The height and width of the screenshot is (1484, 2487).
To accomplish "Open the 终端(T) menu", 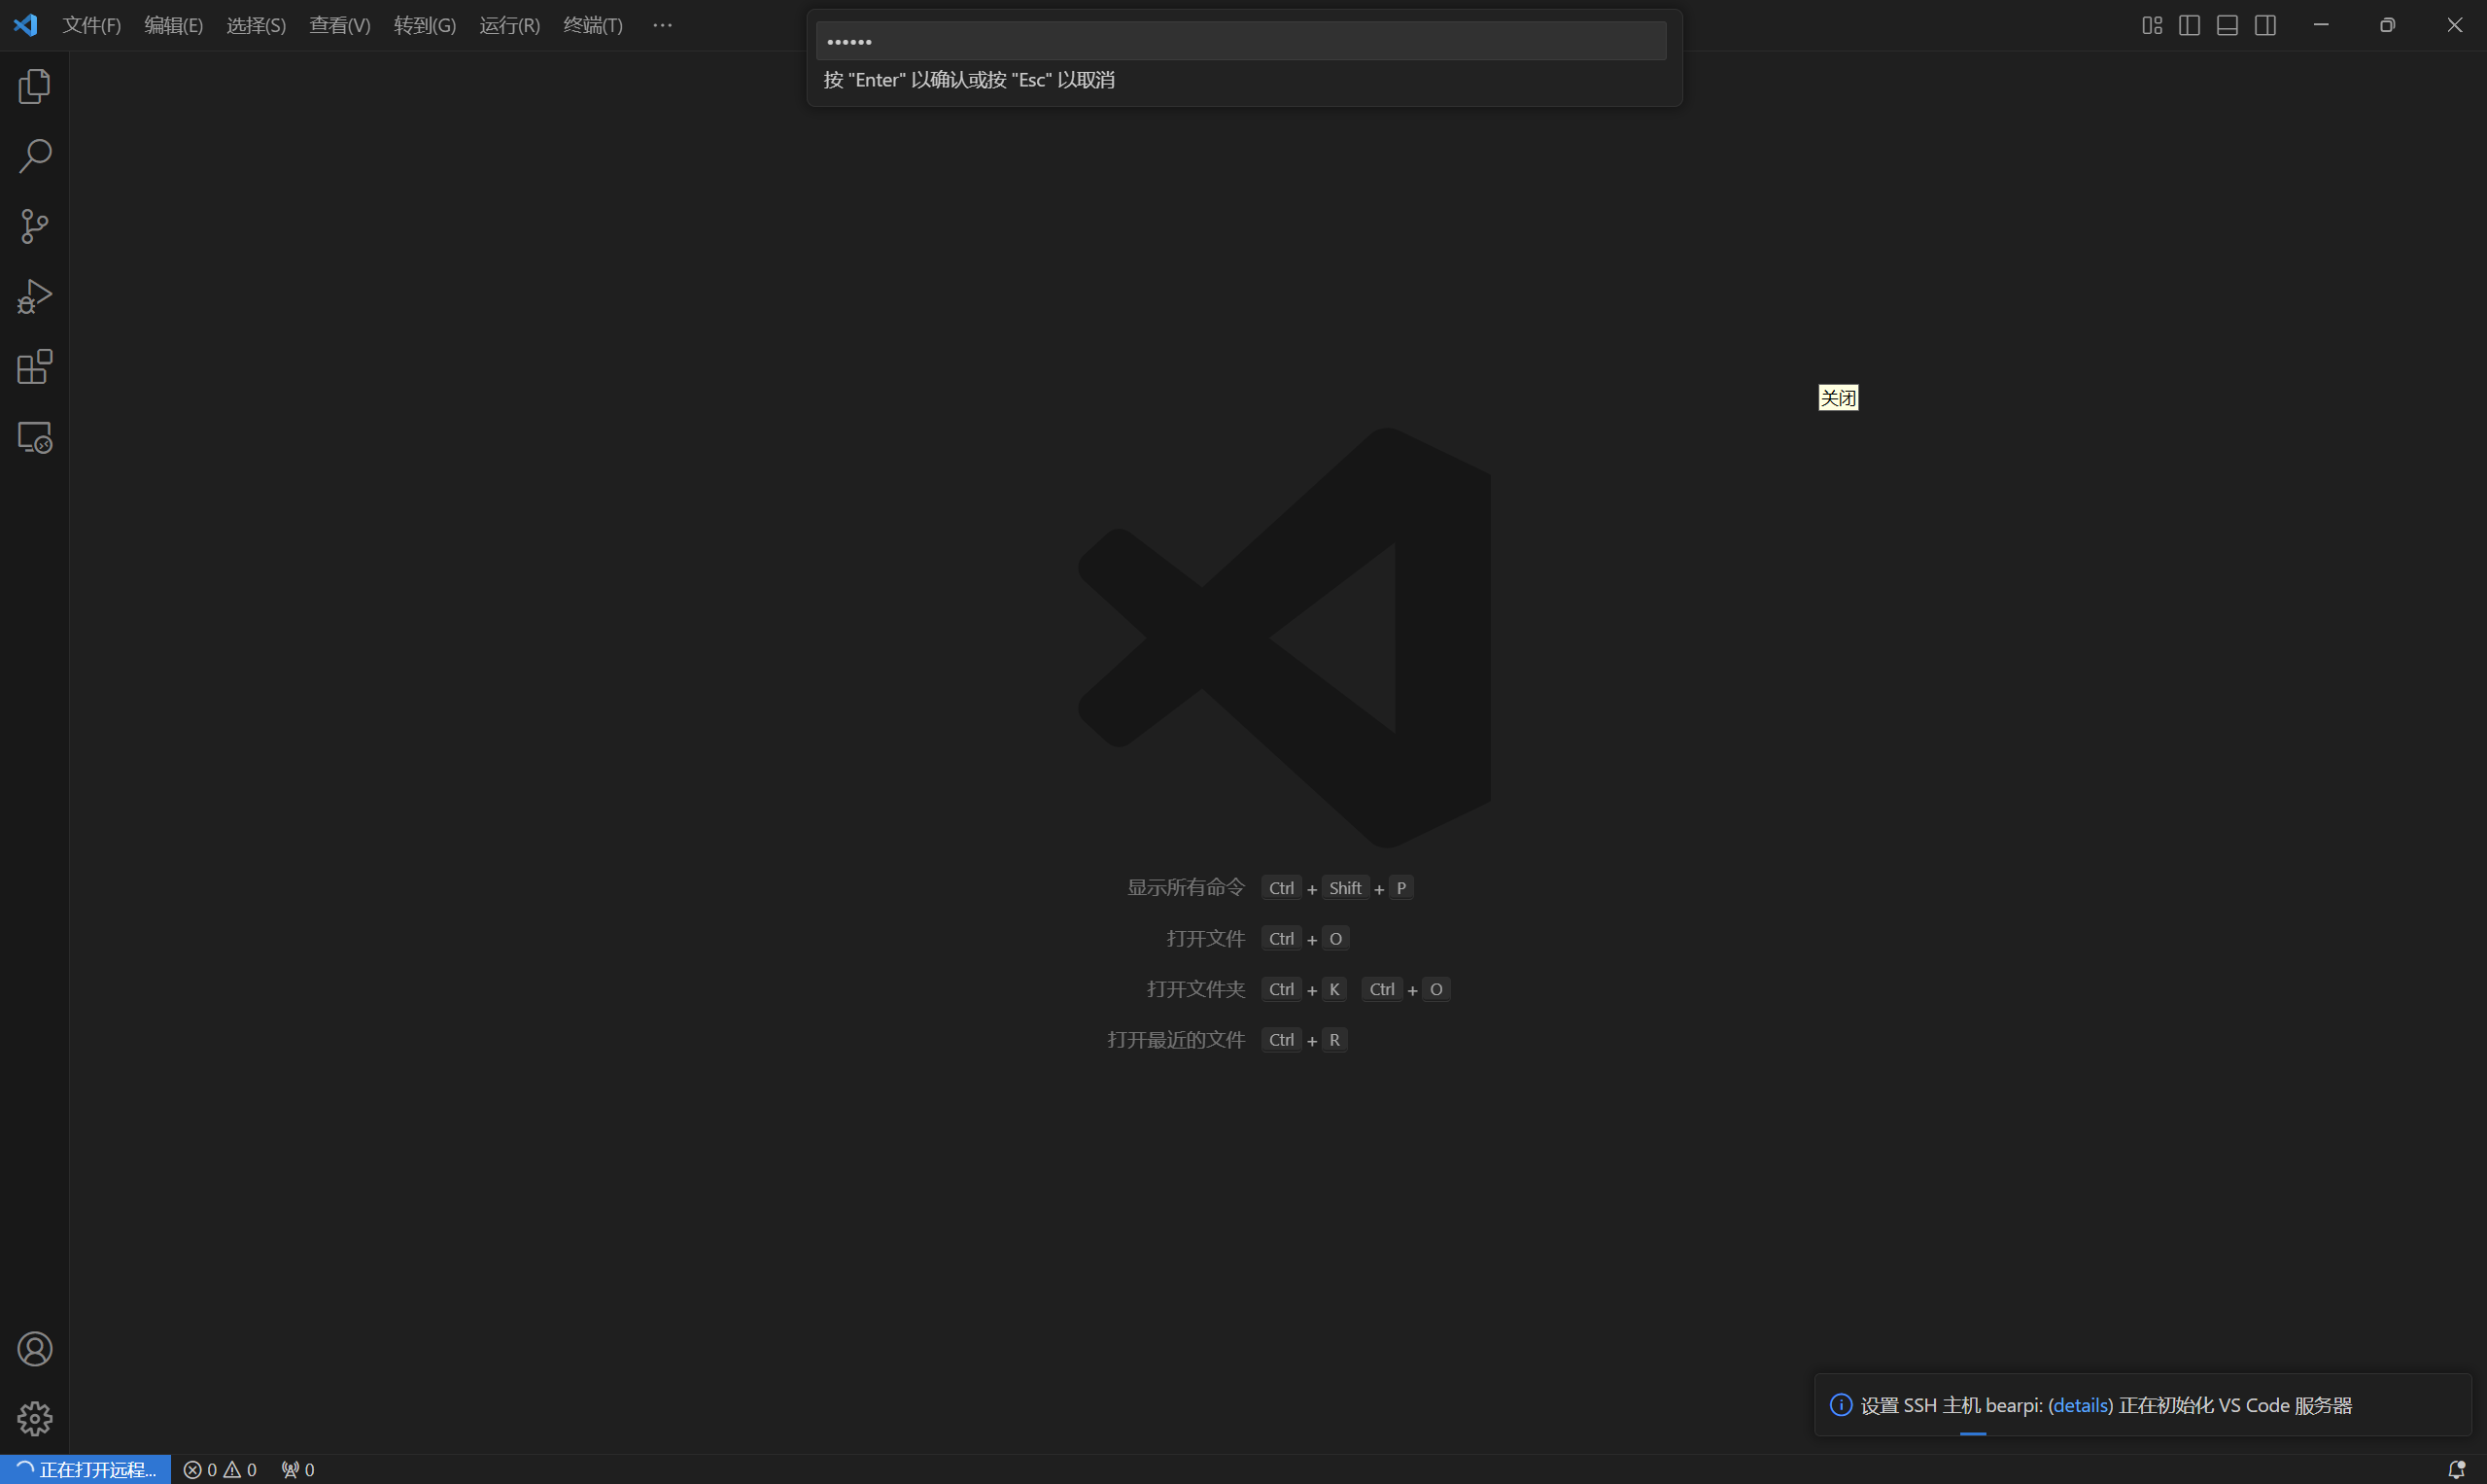I will pyautogui.click(x=593, y=25).
